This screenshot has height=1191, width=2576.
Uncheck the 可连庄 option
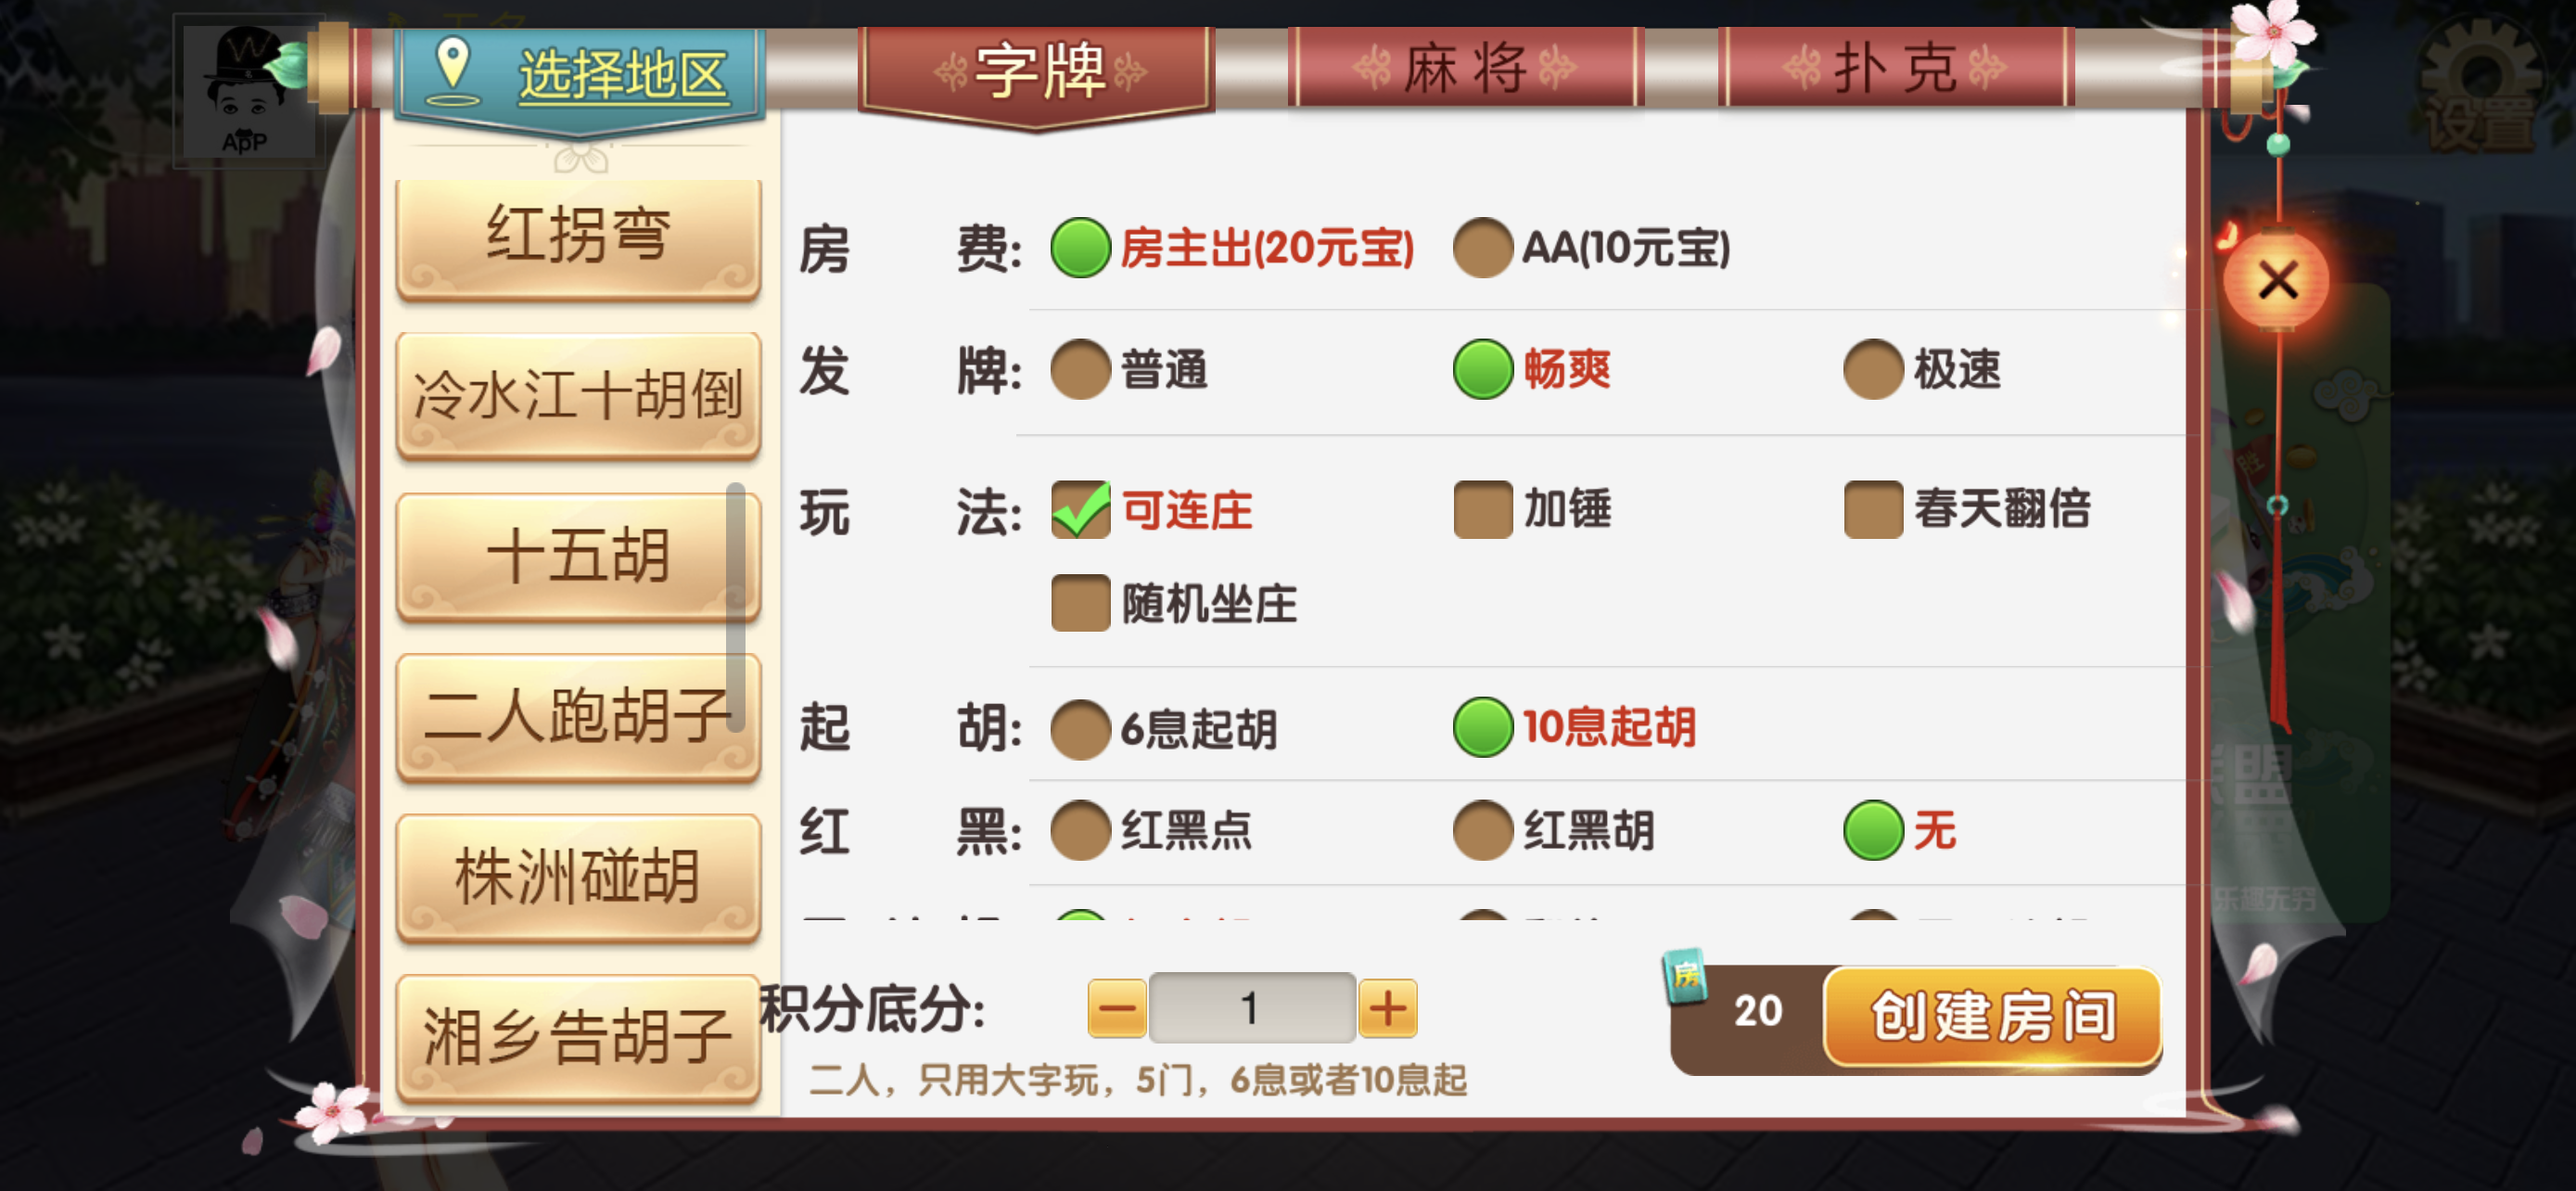point(1080,510)
